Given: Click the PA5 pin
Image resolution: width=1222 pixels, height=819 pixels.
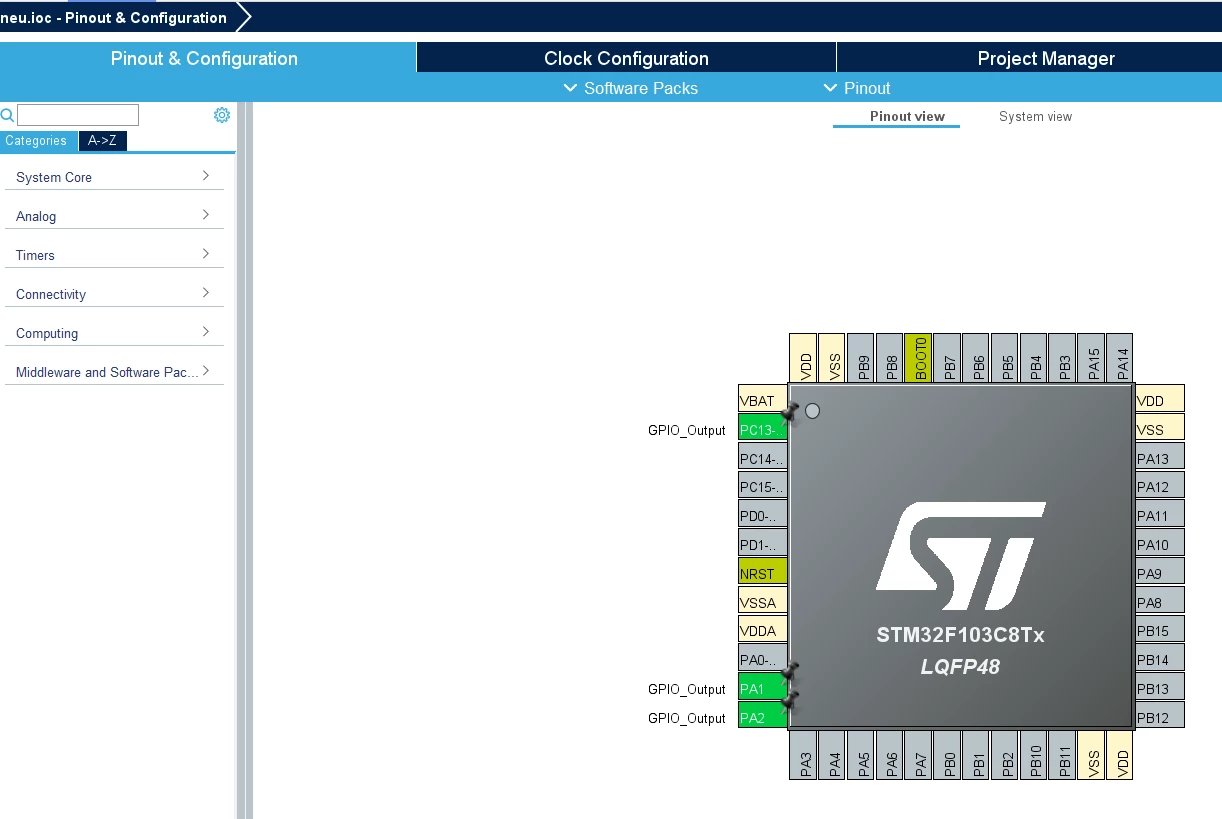Looking at the screenshot, I should point(861,755).
